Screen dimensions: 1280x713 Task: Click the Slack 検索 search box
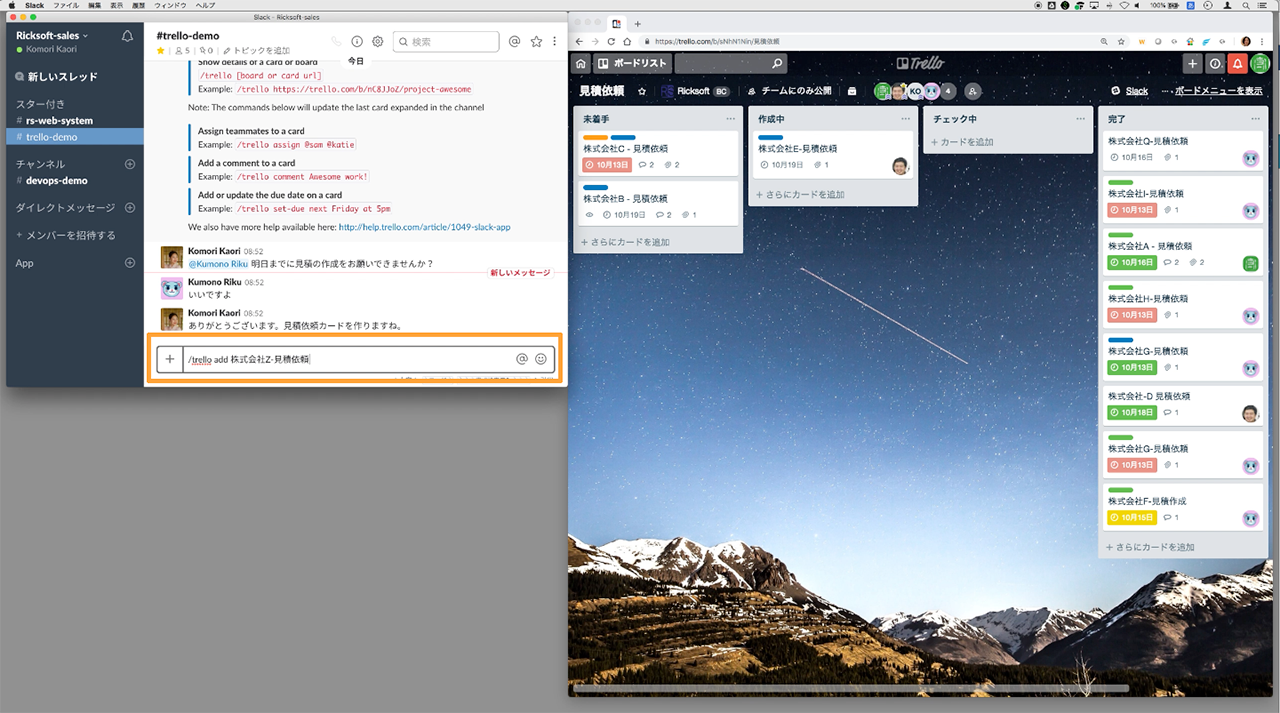click(446, 42)
